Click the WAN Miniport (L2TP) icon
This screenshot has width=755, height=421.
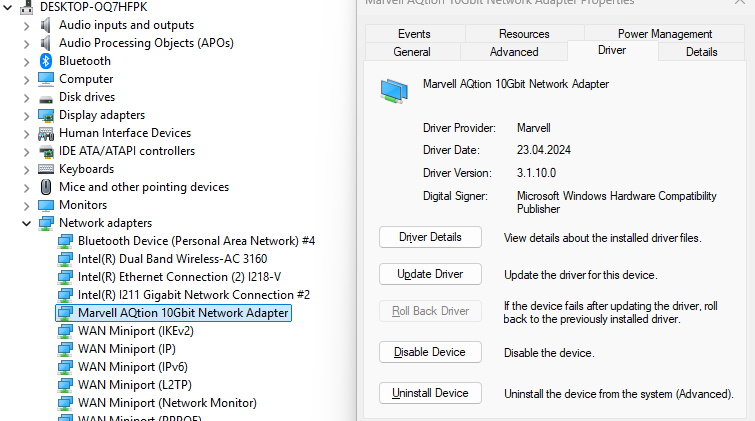click(x=65, y=385)
